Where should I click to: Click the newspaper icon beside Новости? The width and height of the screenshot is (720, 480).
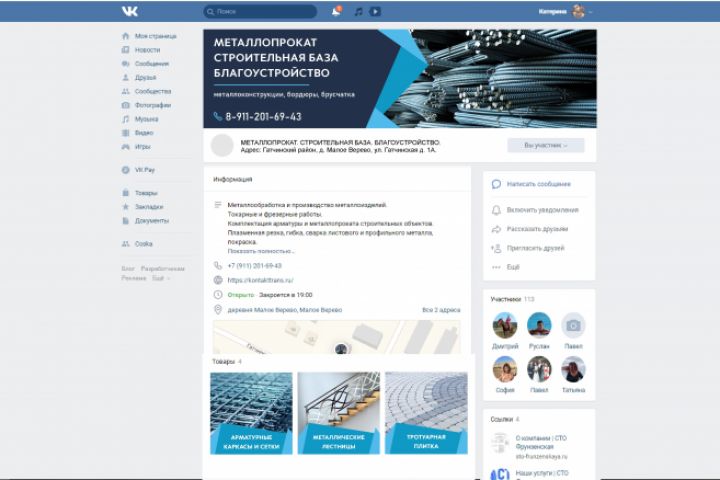125,50
